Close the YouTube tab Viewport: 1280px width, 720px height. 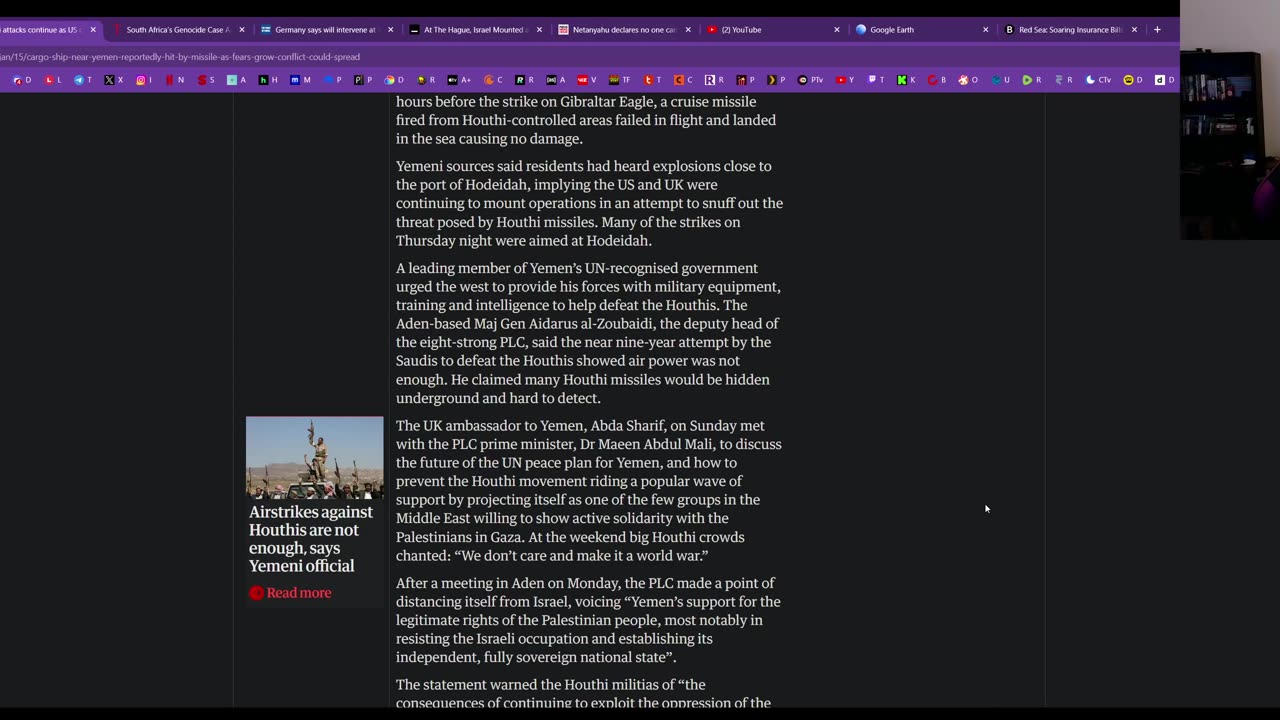coord(837,30)
